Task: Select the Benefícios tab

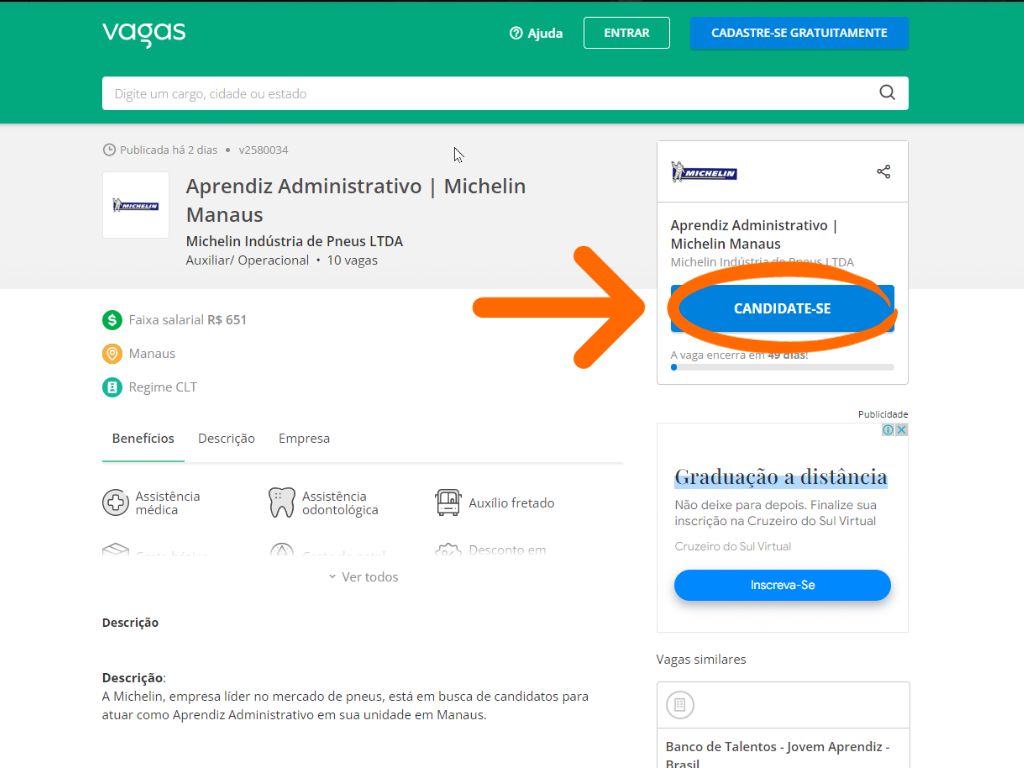Action: 143,438
